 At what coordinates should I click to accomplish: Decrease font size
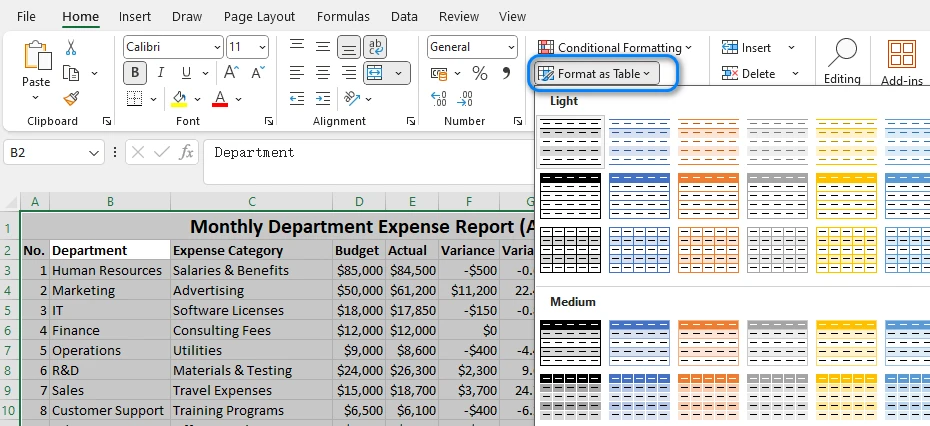tap(258, 72)
